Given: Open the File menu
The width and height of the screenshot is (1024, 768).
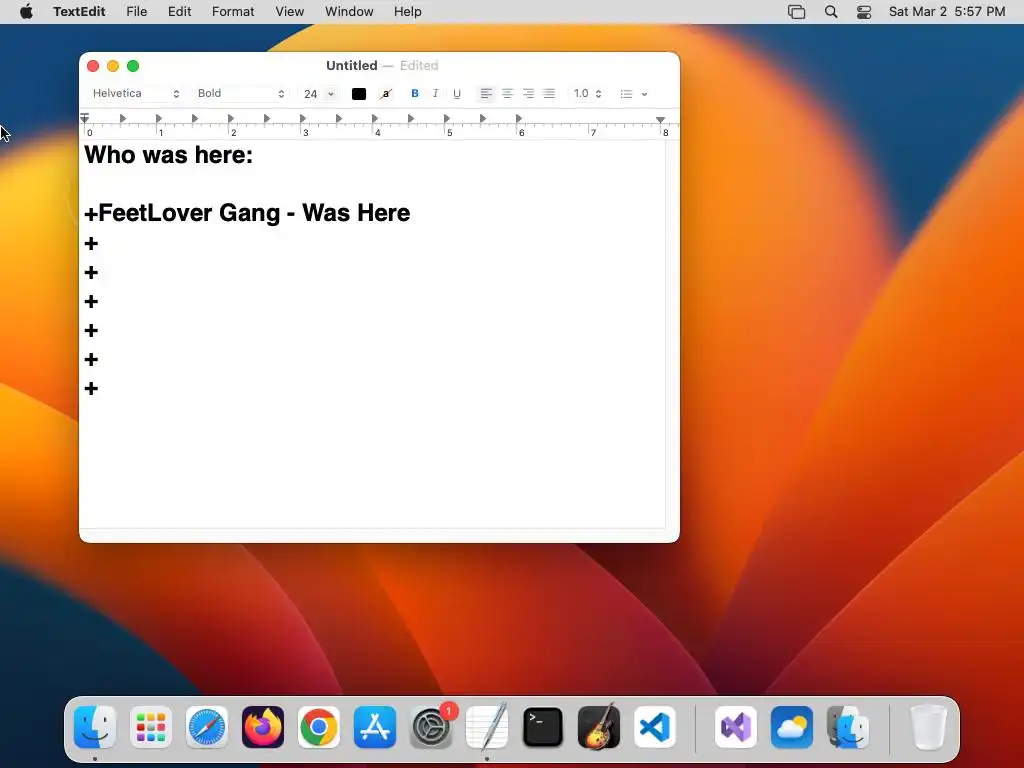Looking at the screenshot, I should 136,12.
